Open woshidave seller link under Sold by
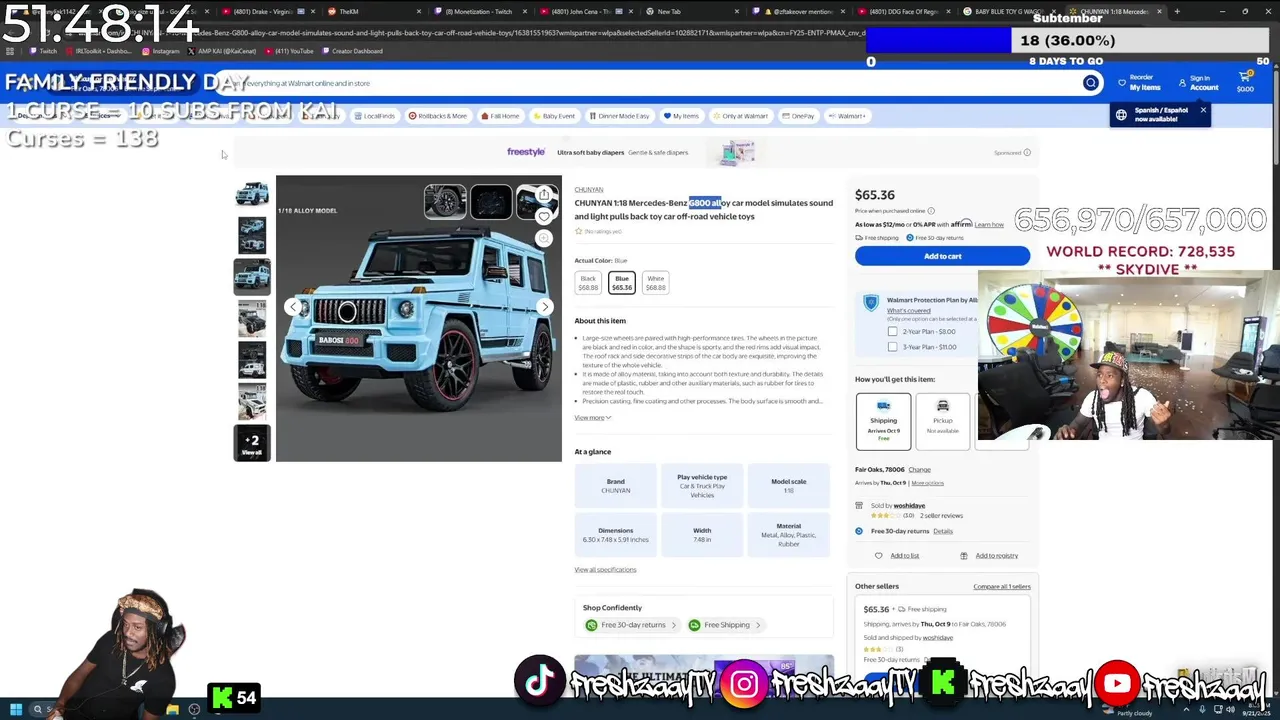Viewport: 1280px width, 720px height. pos(909,506)
